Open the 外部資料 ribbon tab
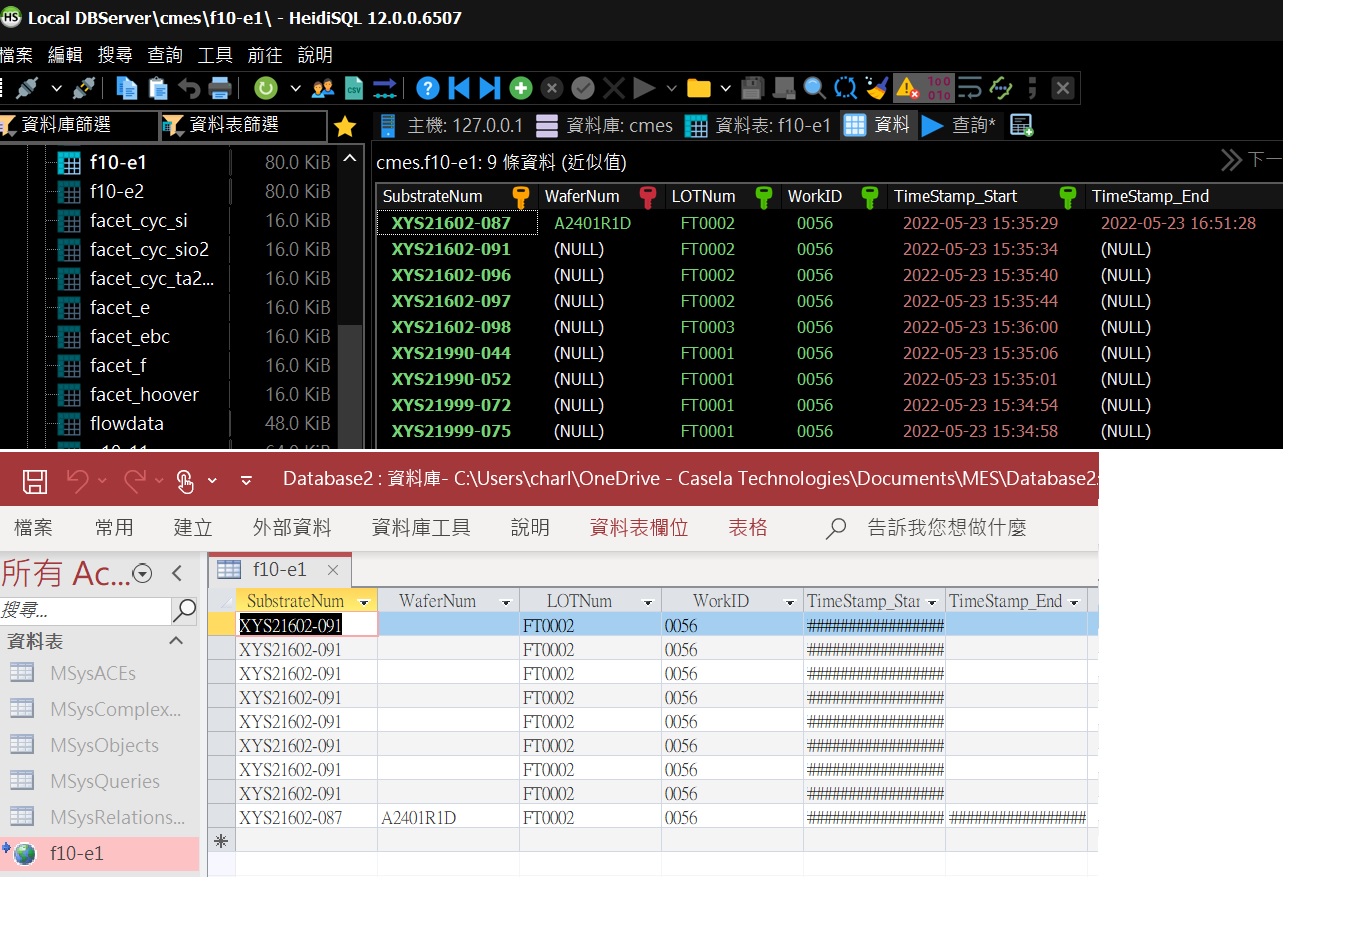The image size is (1366, 933). pos(292,528)
